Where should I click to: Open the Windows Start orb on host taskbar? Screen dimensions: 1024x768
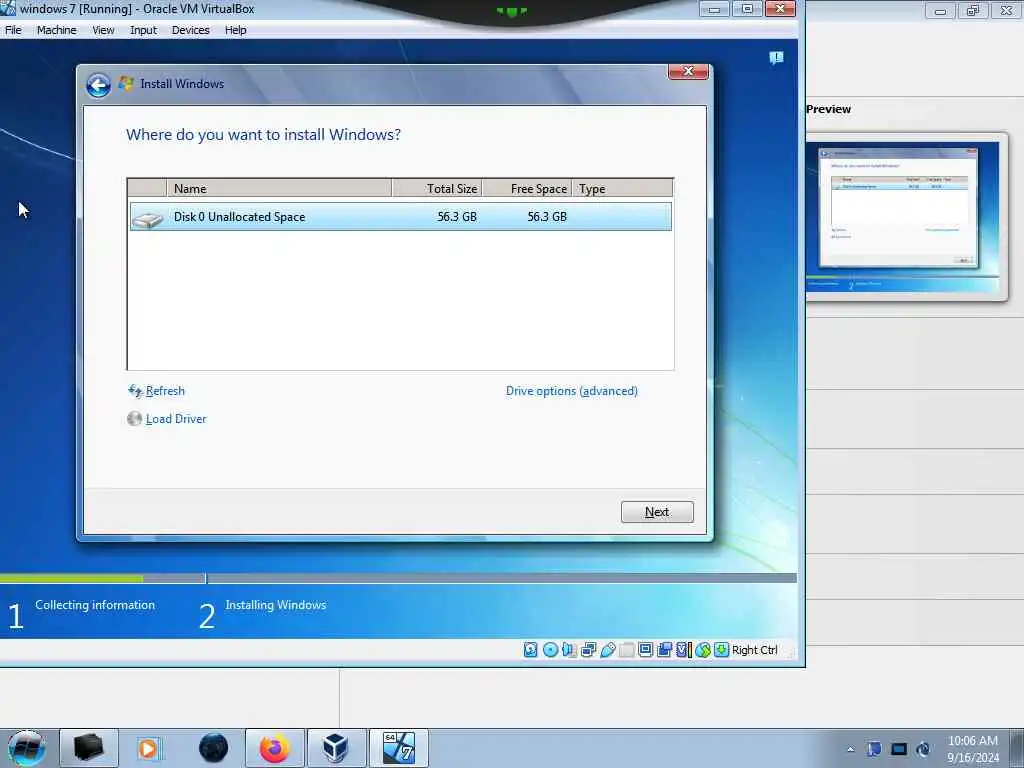point(27,748)
